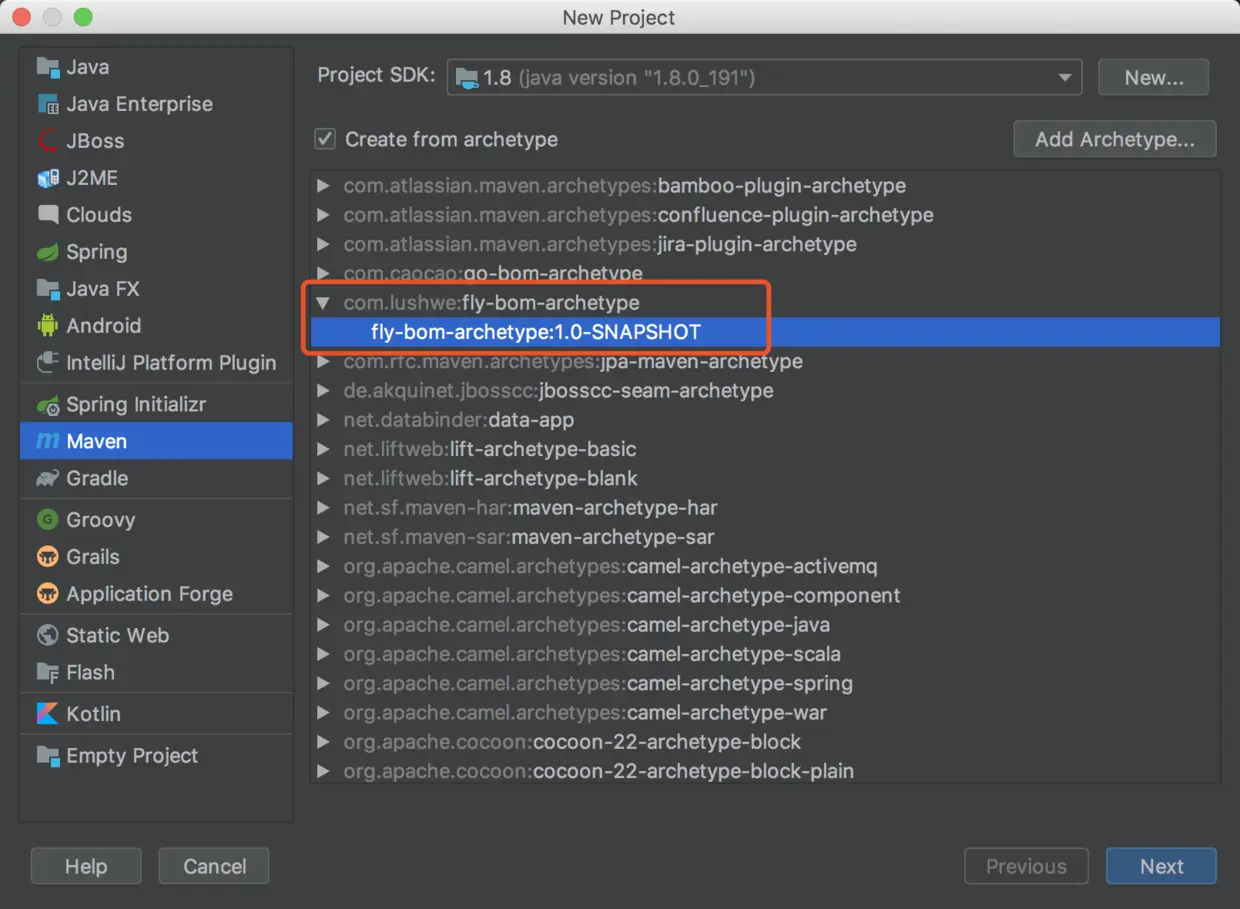Image resolution: width=1240 pixels, height=909 pixels.
Task: Click the Gradle elephant icon
Action: point(48,478)
